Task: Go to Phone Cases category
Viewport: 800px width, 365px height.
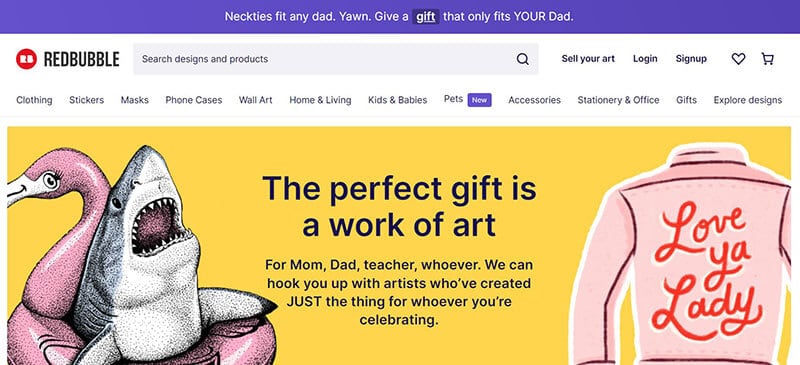Action: coord(194,100)
